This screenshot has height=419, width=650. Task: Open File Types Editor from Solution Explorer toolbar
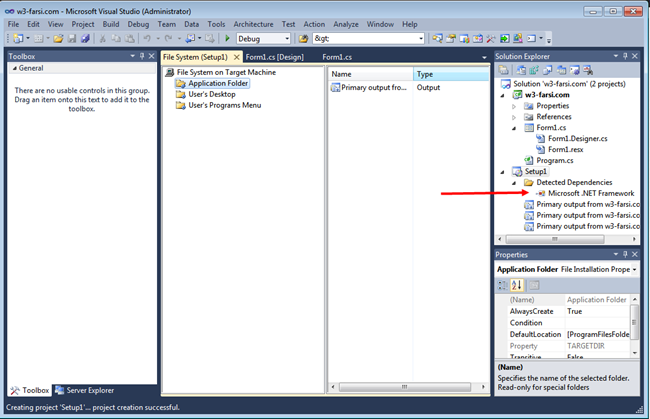pos(548,70)
